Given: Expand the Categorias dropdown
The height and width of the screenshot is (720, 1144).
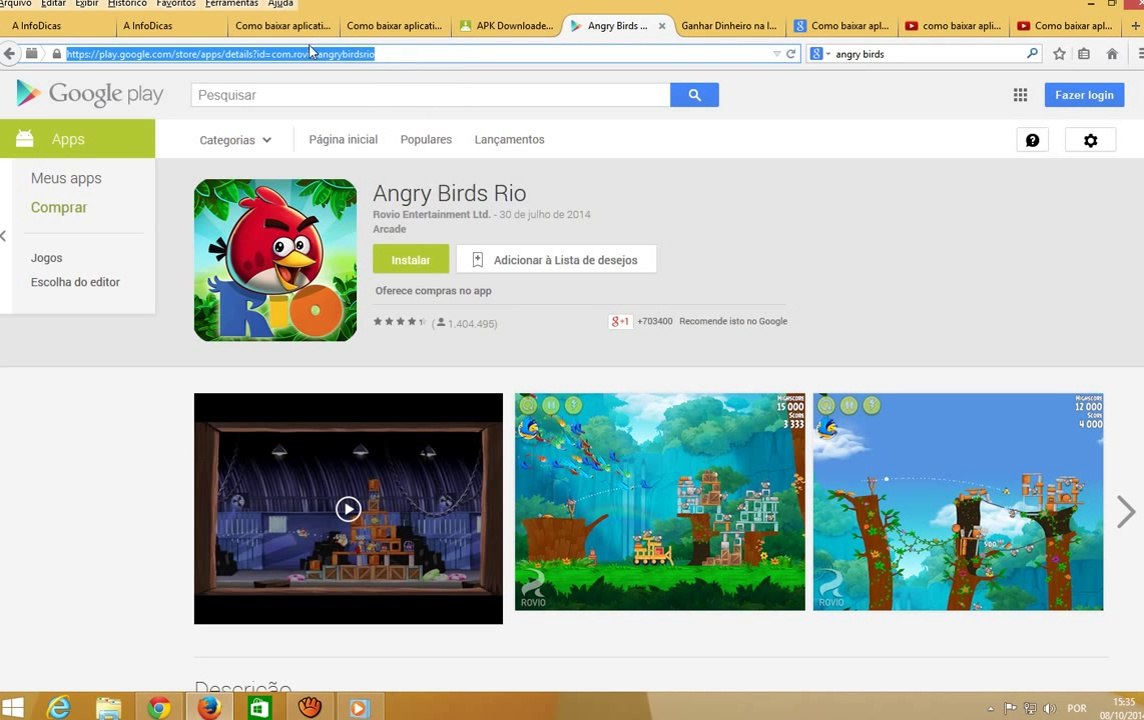Looking at the screenshot, I should tap(235, 140).
